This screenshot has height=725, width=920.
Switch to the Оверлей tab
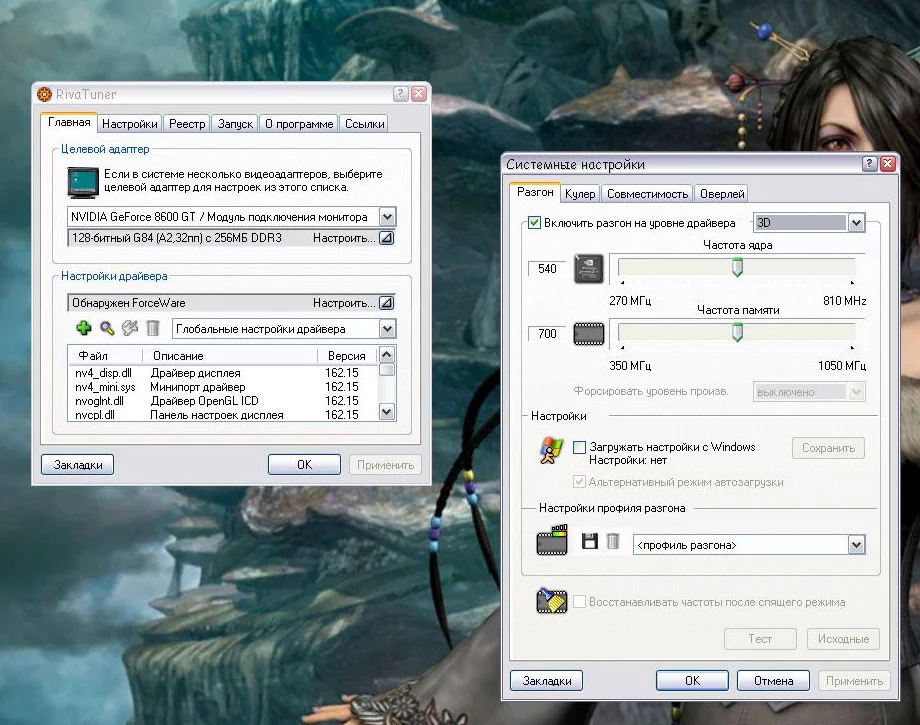(x=721, y=194)
